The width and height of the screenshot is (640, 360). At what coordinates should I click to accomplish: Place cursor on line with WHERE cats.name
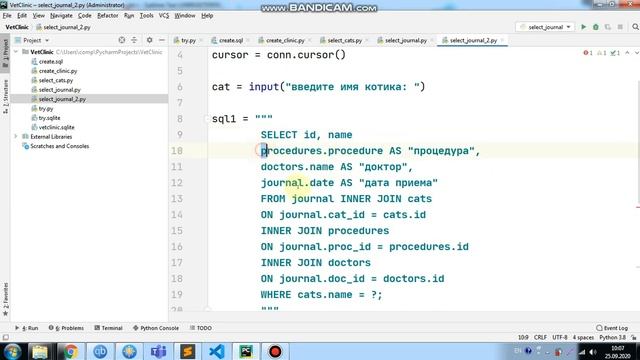[x=321, y=294]
